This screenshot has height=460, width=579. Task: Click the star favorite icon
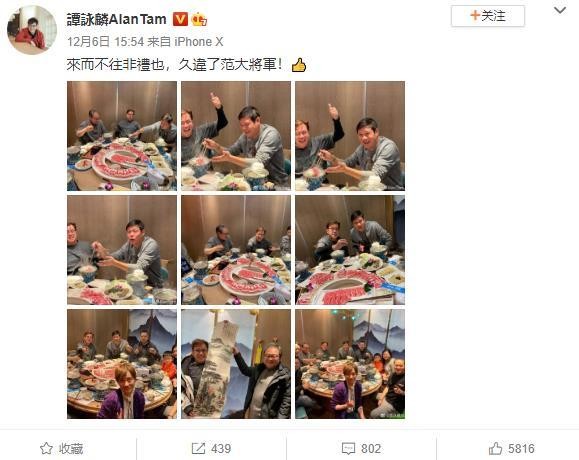46,449
